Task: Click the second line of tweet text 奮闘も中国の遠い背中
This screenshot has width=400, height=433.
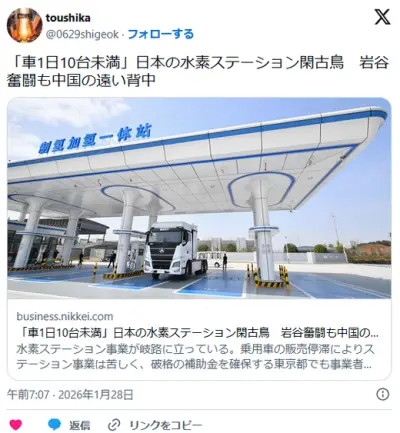Action: coord(81,80)
